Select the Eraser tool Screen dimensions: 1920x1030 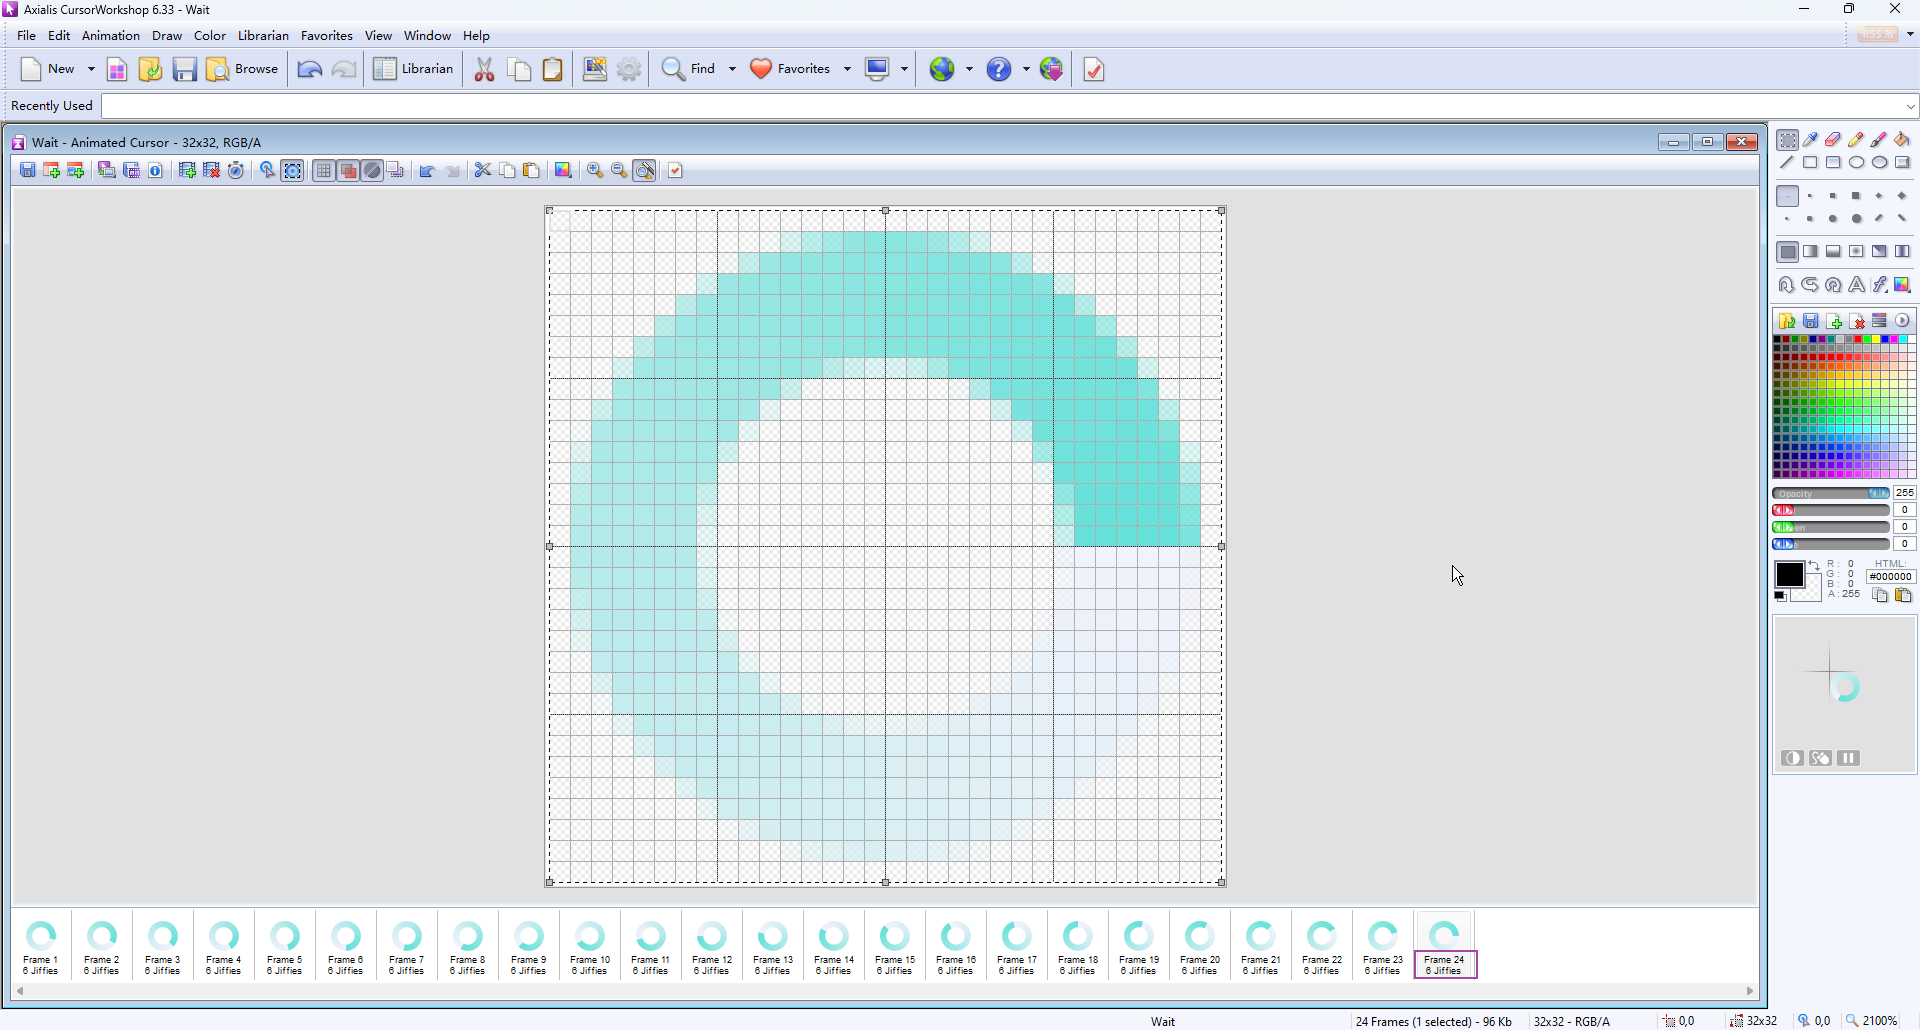(1833, 140)
